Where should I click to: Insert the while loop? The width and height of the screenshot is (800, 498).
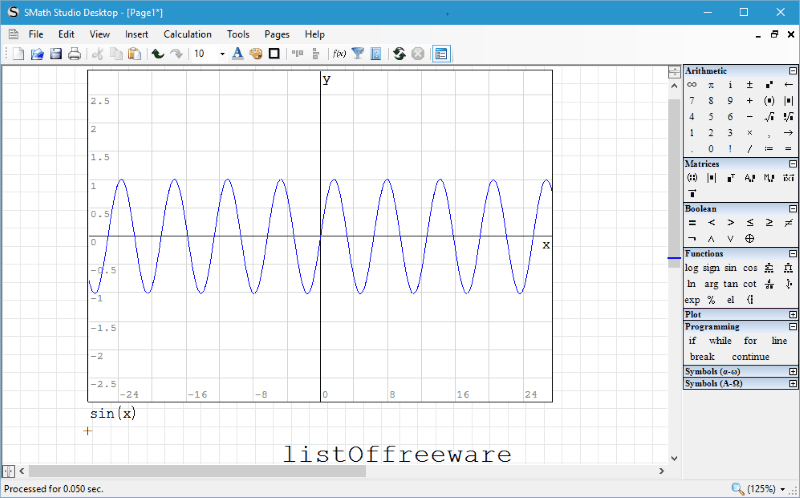[x=720, y=341]
